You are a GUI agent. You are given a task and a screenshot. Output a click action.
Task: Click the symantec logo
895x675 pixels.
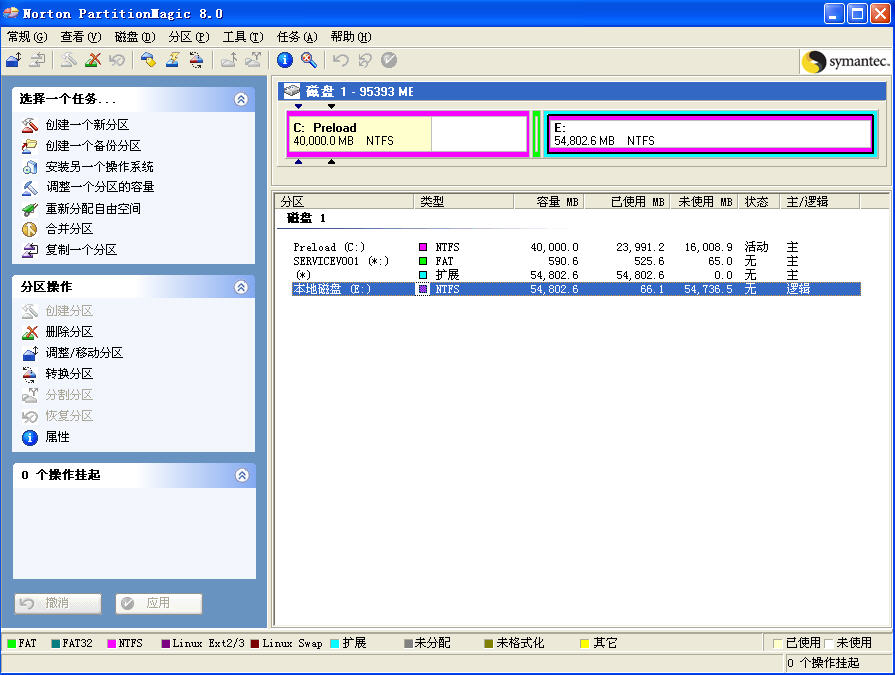point(845,61)
